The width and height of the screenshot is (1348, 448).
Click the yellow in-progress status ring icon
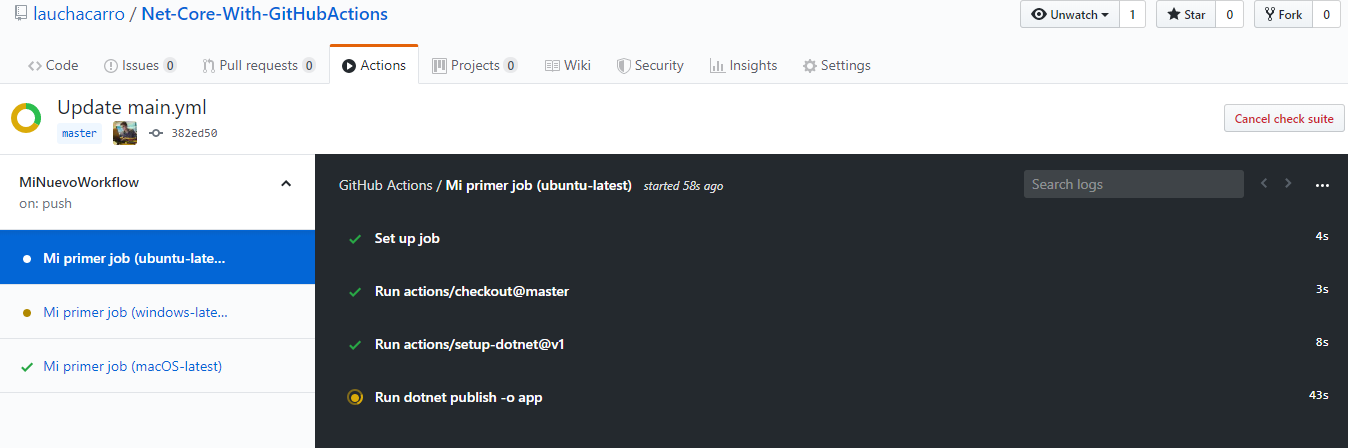26,118
